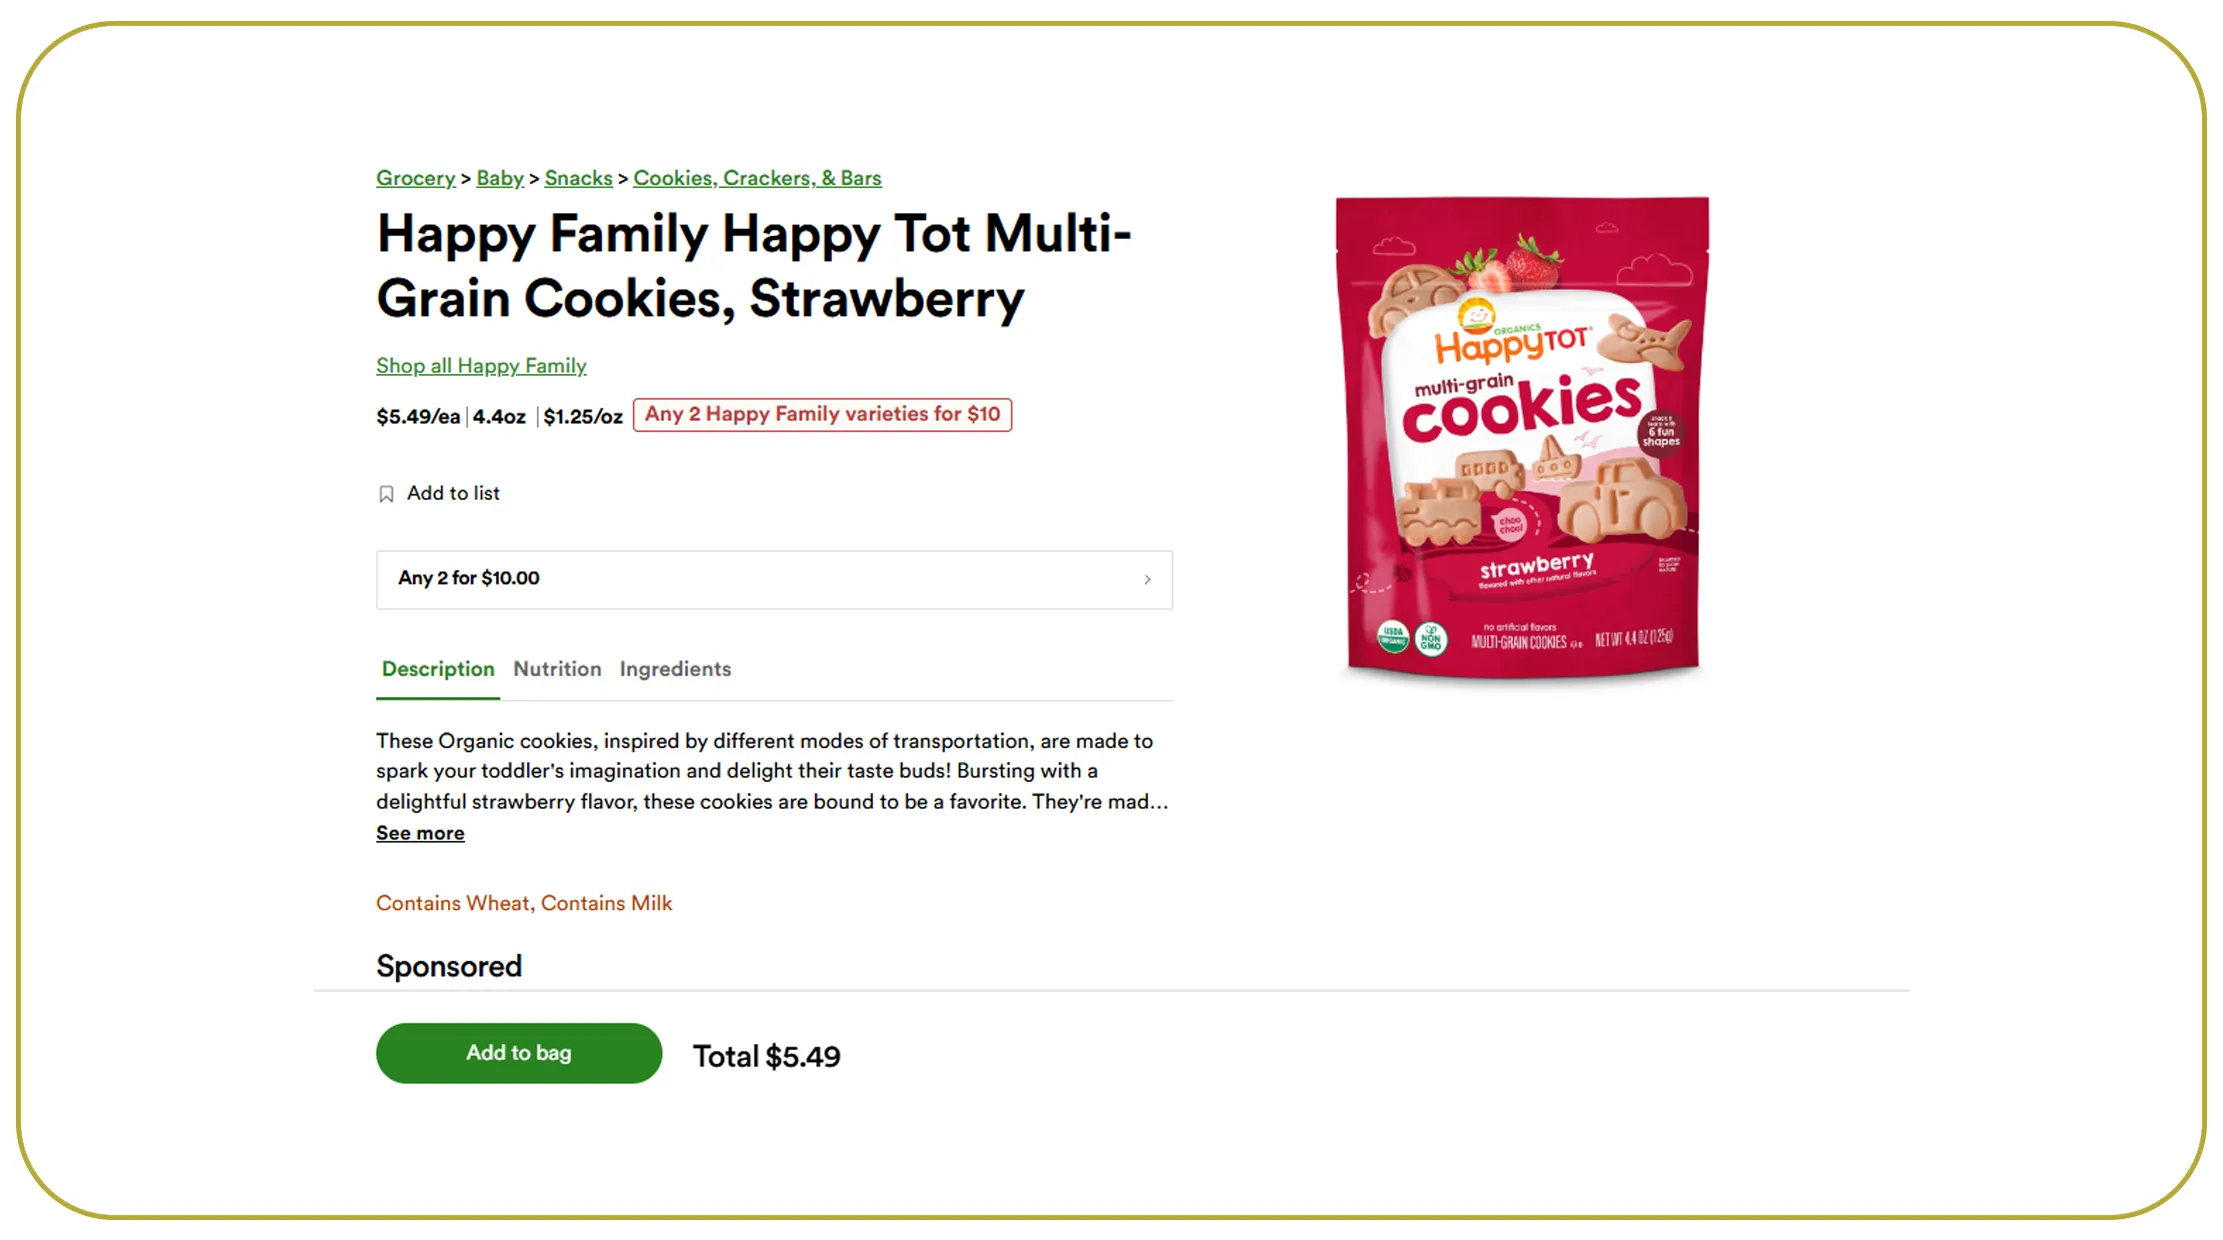Click the bookmark icon beside Add to list
Image resolution: width=2223 pixels, height=1240 pixels.
[x=386, y=494]
